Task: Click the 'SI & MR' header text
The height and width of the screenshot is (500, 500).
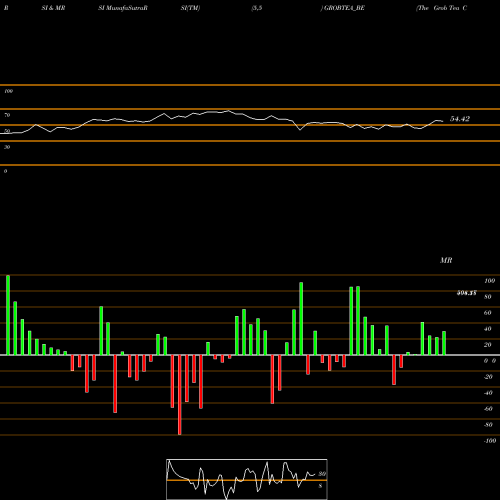Action: pos(53,8)
